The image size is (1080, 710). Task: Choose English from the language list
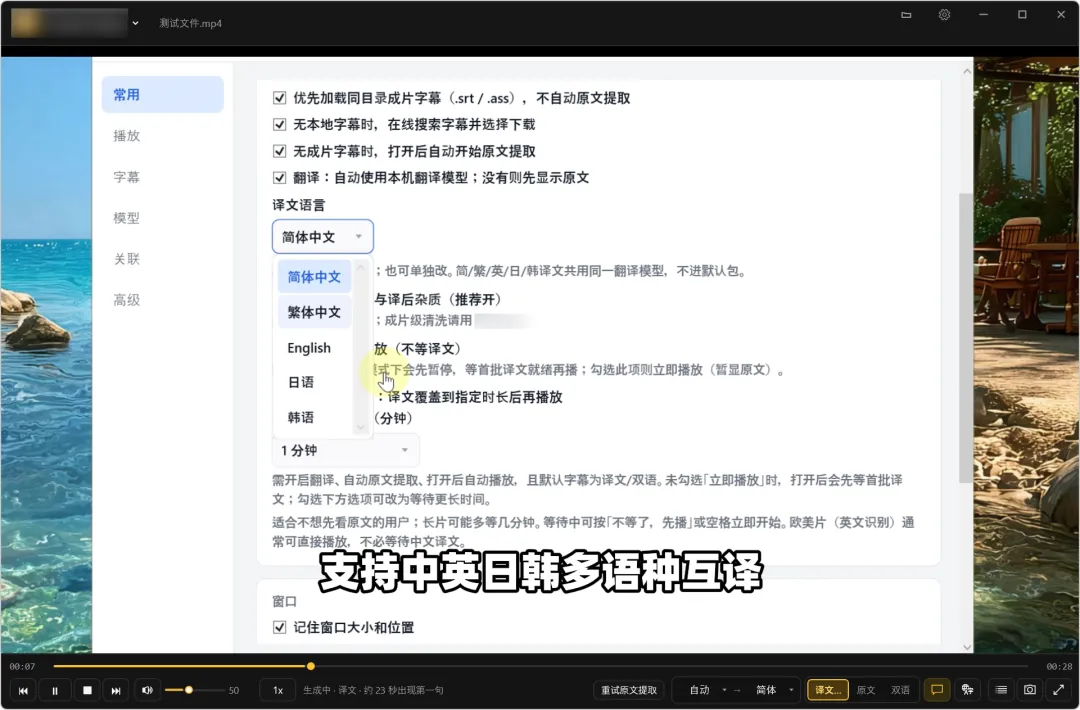click(x=315, y=348)
